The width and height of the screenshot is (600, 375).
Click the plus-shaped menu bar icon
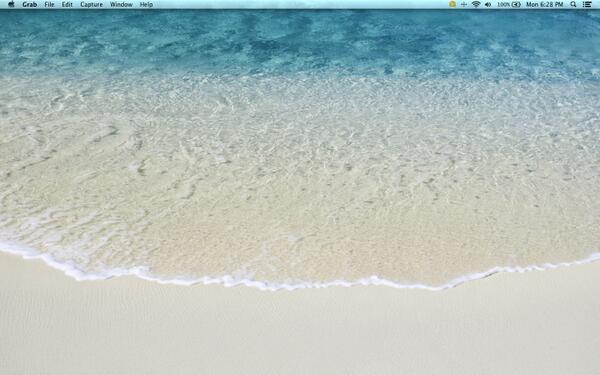pos(464,4)
